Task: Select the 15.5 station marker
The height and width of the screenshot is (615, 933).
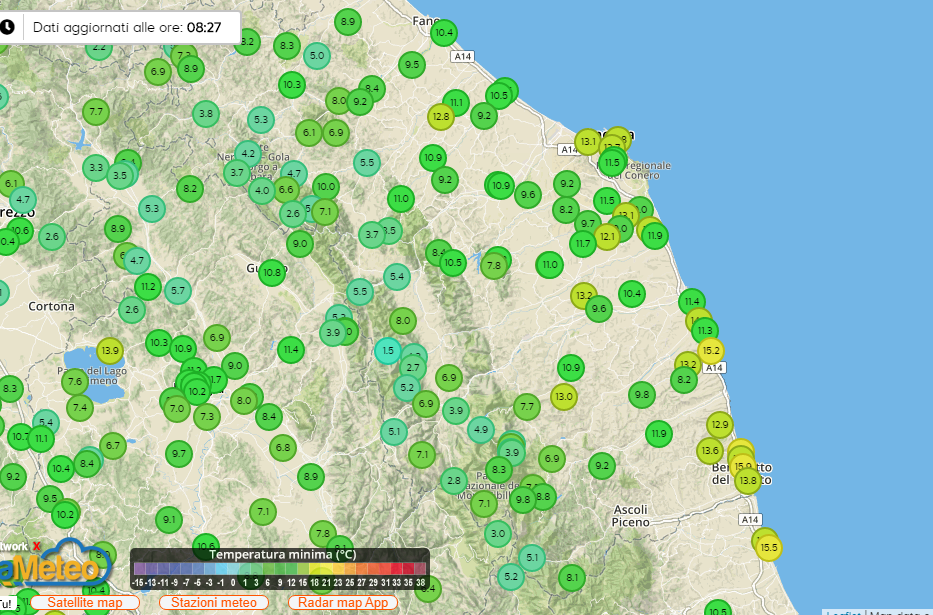Action: pos(768,547)
